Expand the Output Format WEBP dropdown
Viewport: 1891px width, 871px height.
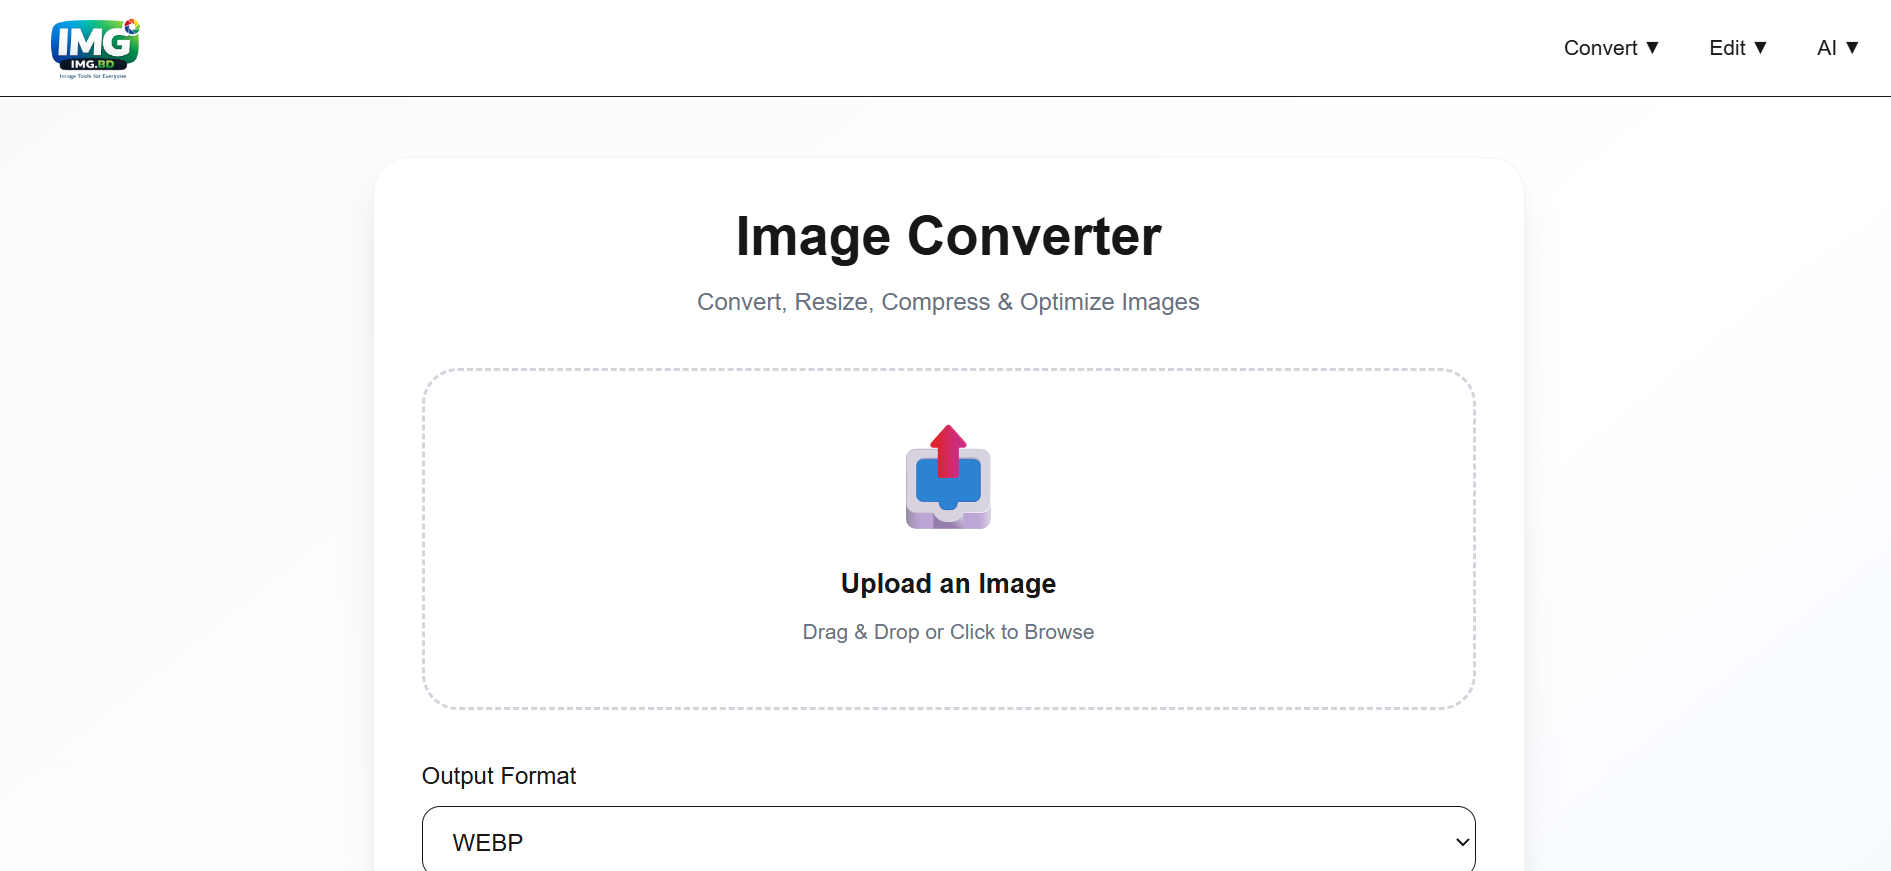click(x=948, y=841)
